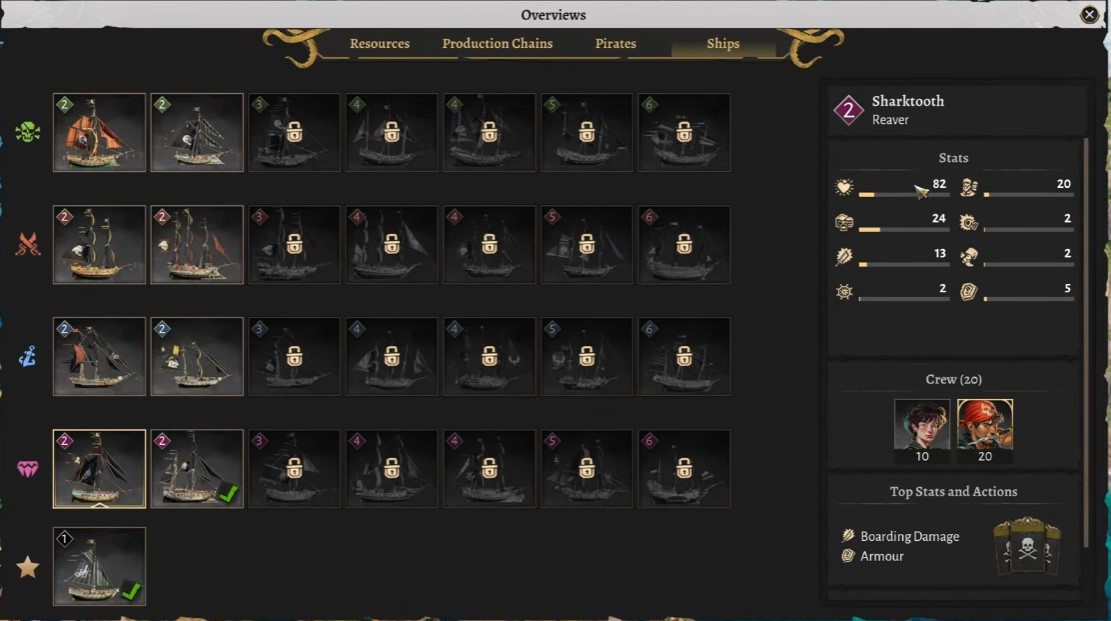This screenshot has width=1111, height=621.
Task: Click locked tier-3 ship in anchor row
Action: [x=294, y=357]
